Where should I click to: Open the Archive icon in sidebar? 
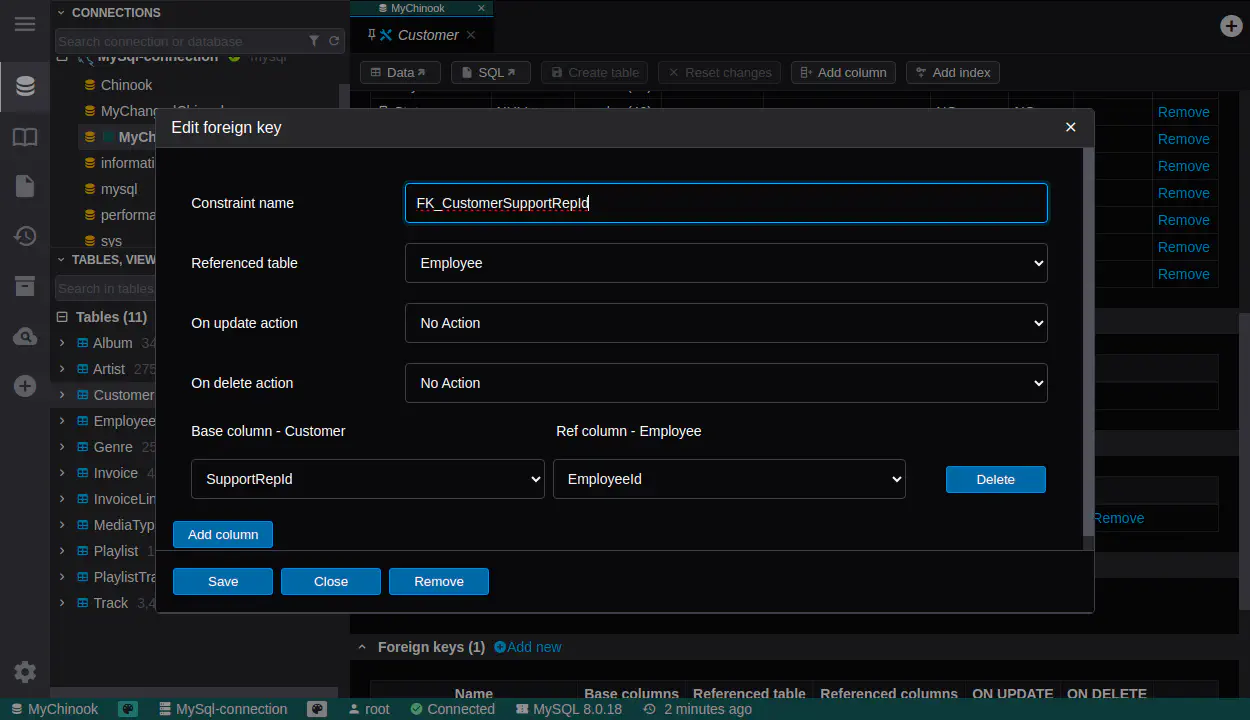[x=25, y=287]
